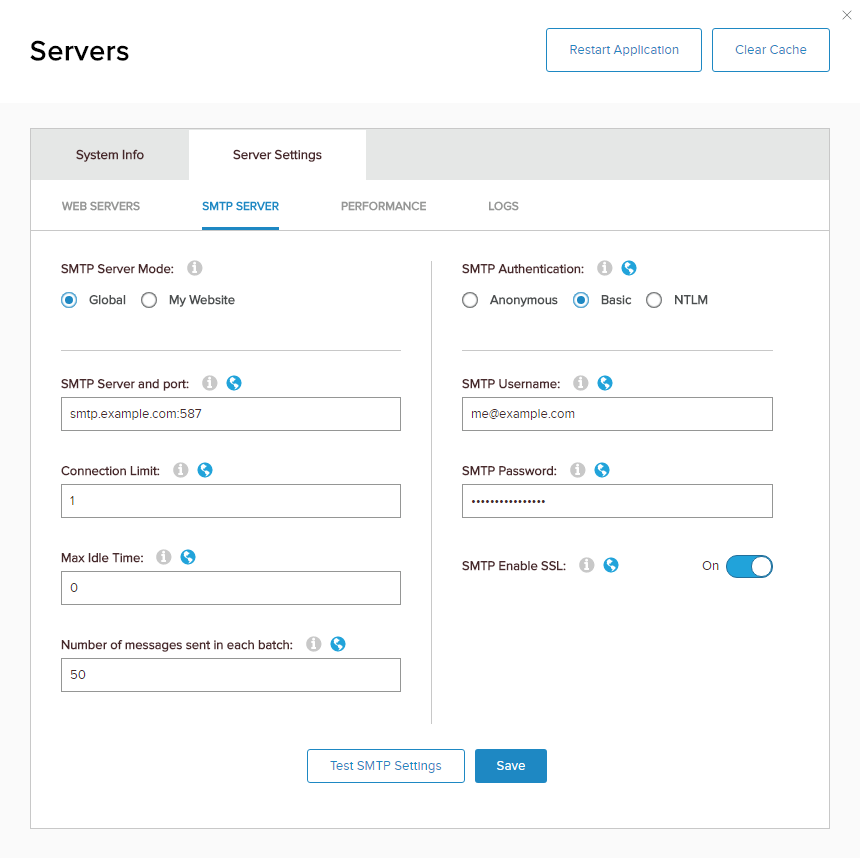Open the System Info tab
Image resolution: width=860 pixels, height=858 pixels.
[x=110, y=155]
